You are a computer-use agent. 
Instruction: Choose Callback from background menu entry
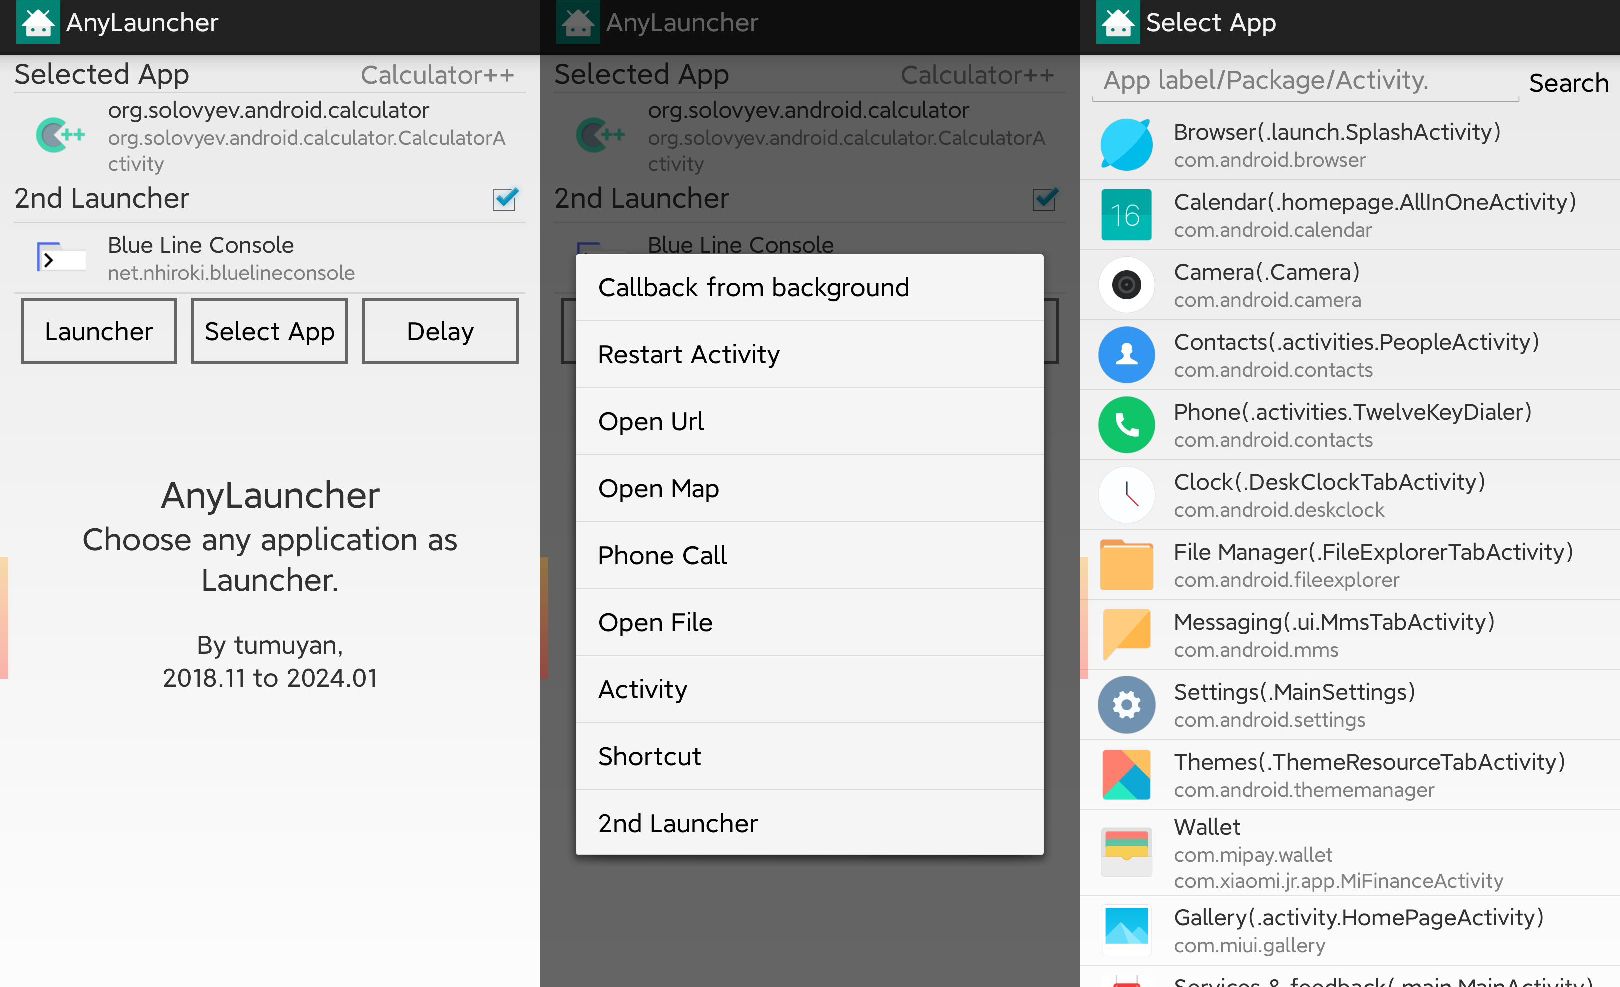(810, 288)
